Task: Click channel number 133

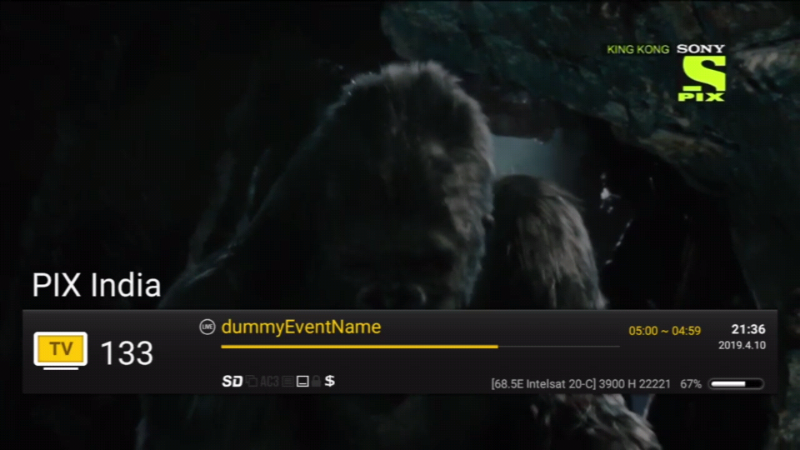Action: point(127,353)
